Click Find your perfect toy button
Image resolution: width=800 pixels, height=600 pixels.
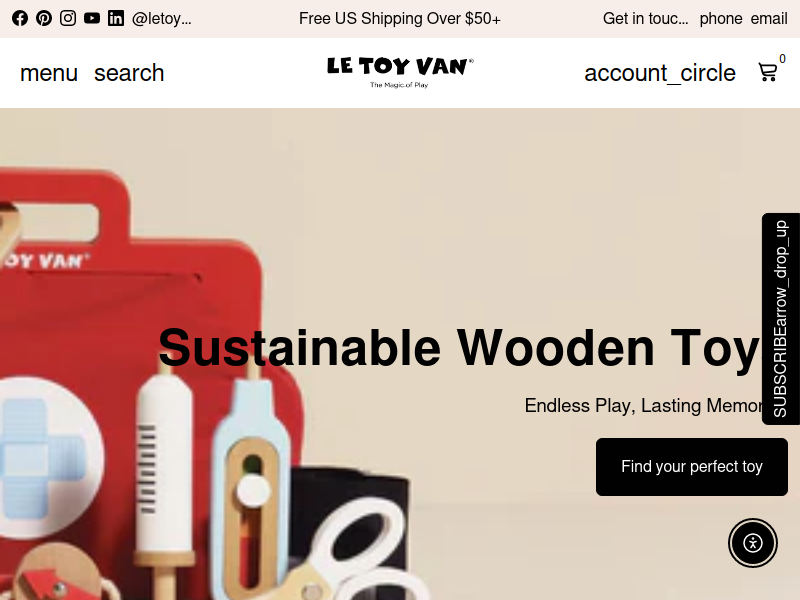point(692,467)
